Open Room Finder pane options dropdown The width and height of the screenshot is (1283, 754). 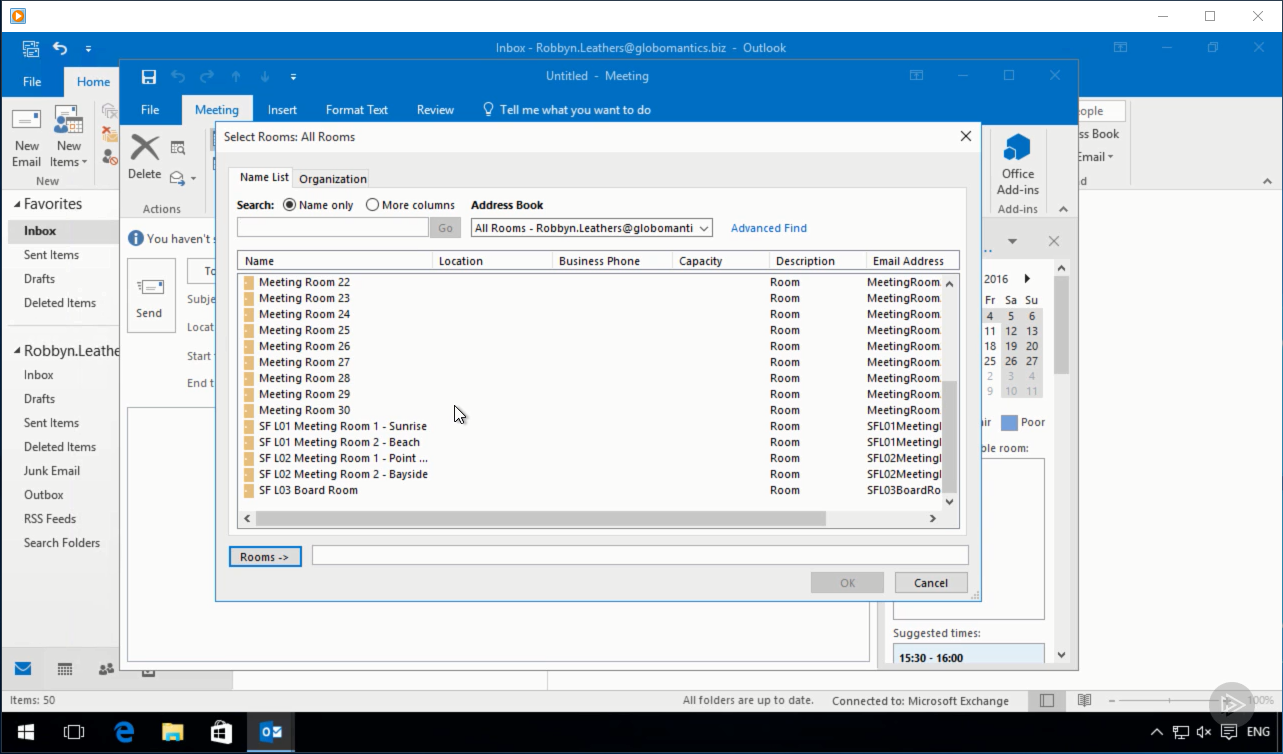click(1012, 241)
